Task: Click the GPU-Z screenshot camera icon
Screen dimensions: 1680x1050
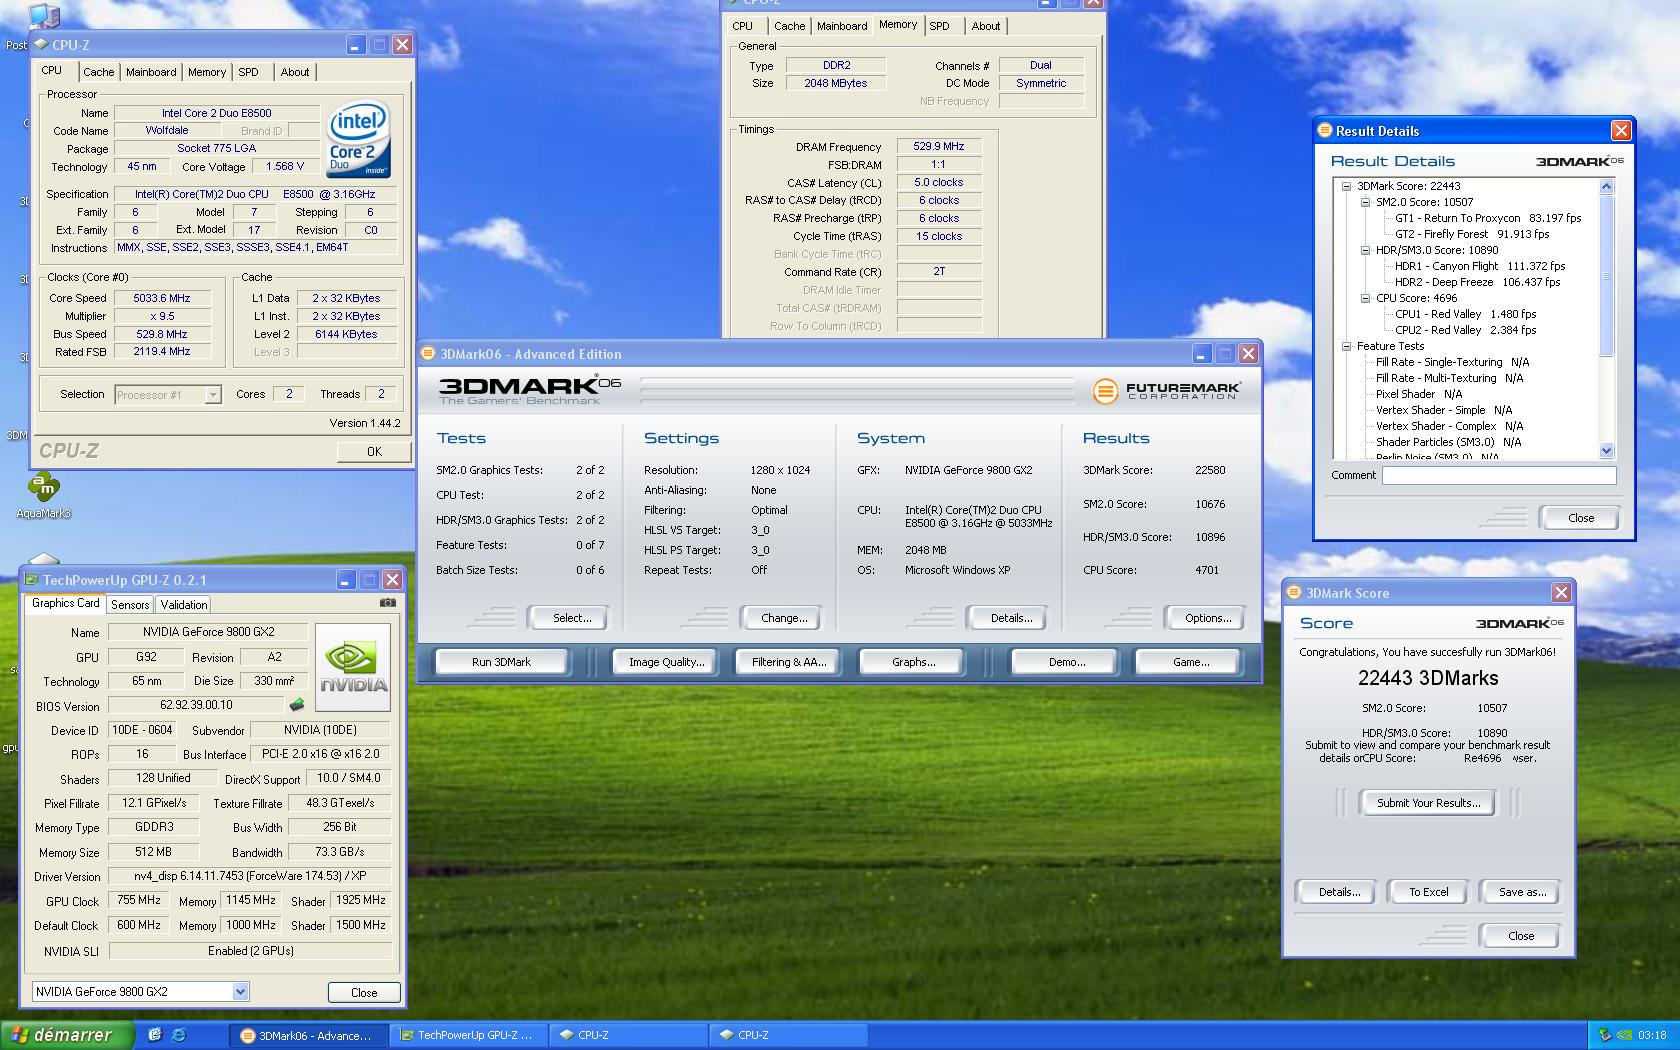Action: tap(388, 603)
